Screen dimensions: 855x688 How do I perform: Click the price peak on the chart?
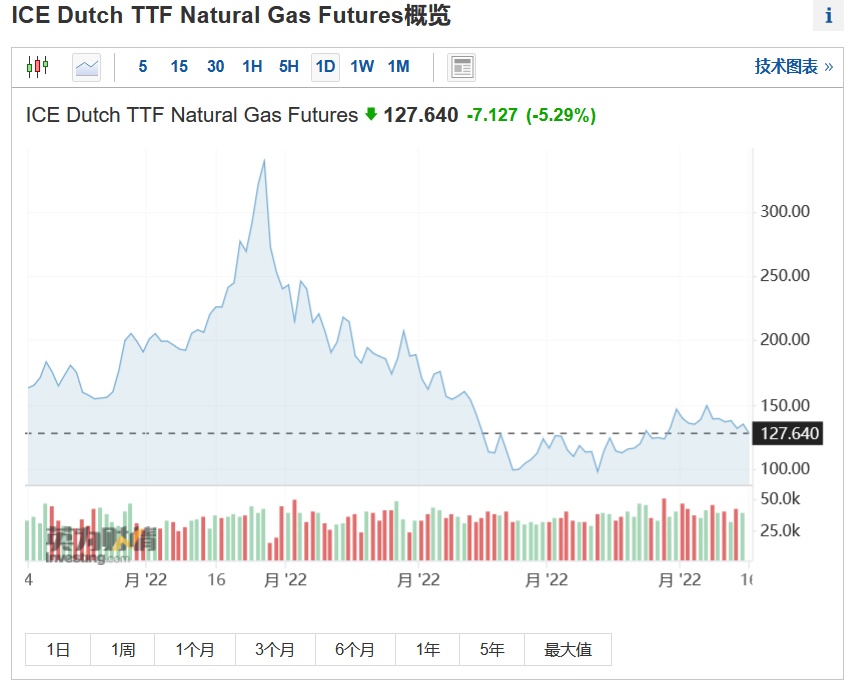click(264, 160)
